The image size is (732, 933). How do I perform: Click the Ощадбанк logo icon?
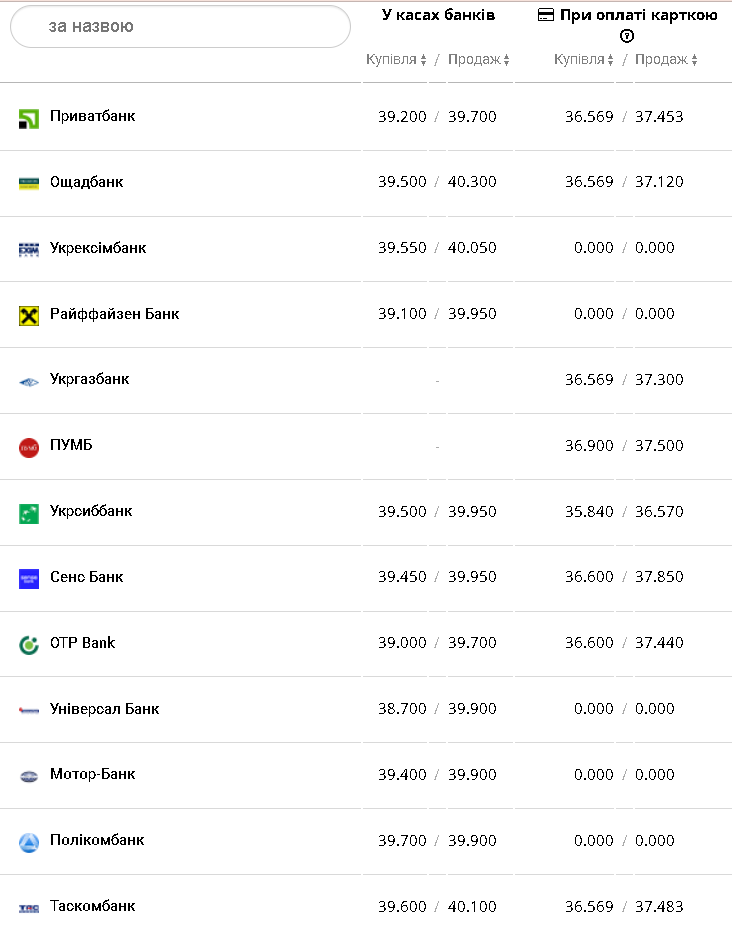[x=28, y=183]
